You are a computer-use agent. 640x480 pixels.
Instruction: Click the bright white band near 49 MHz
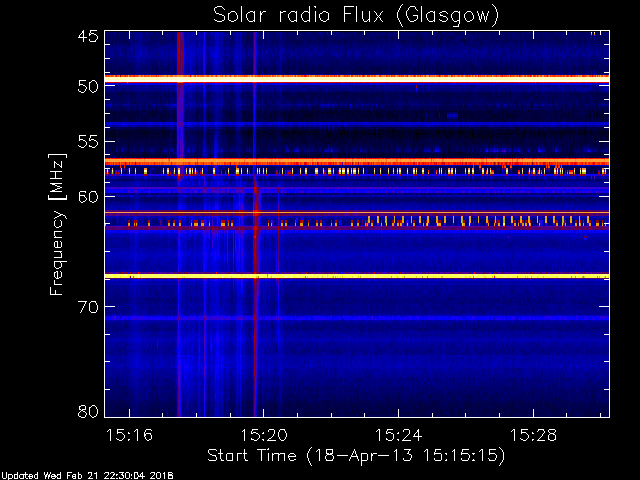pos(357,79)
